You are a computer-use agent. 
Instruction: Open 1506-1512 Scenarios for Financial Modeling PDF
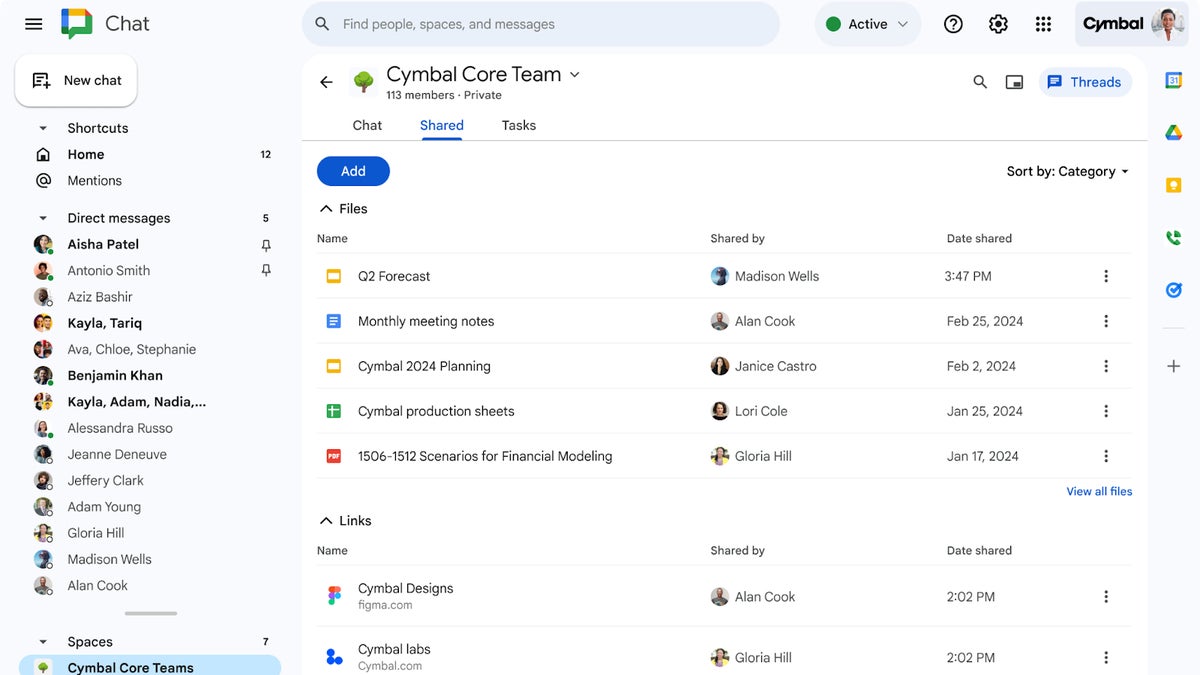click(485, 456)
